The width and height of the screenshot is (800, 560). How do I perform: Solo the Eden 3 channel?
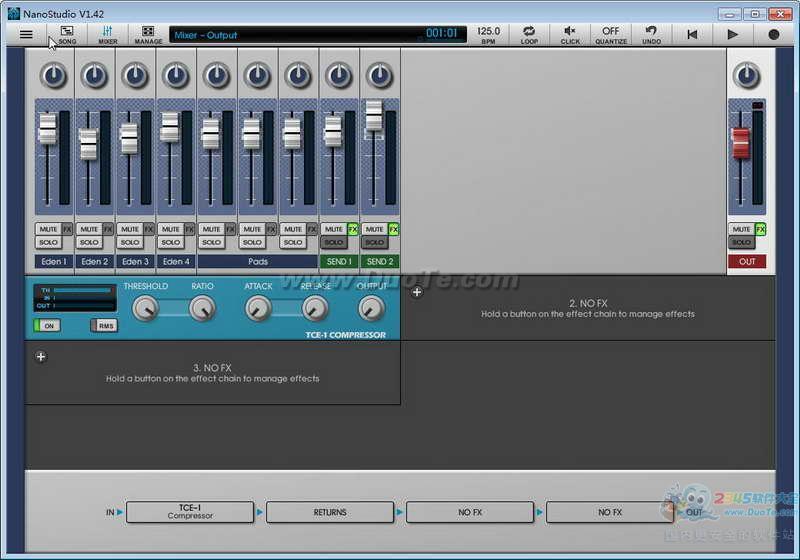pos(130,242)
